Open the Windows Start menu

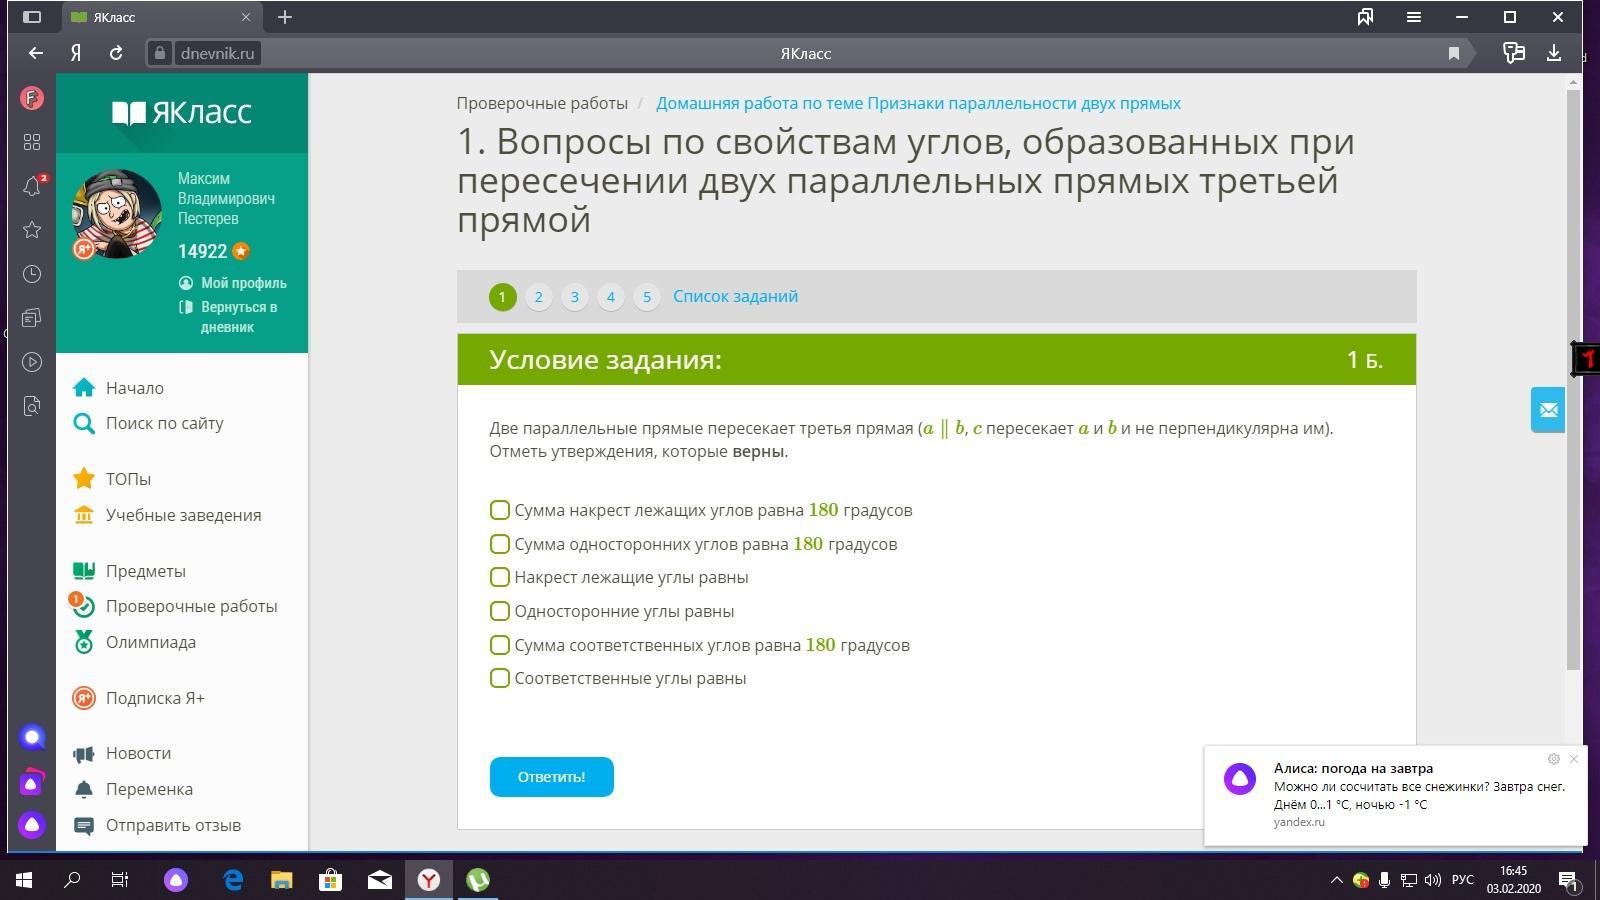pyautogui.click(x=24, y=880)
